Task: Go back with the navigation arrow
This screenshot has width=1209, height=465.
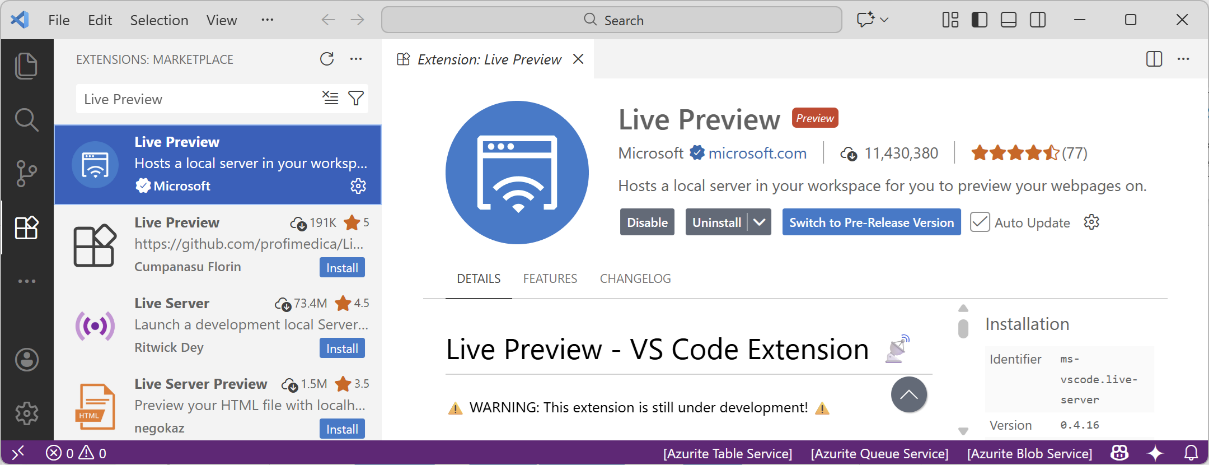Action: click(x=328, y=20)
